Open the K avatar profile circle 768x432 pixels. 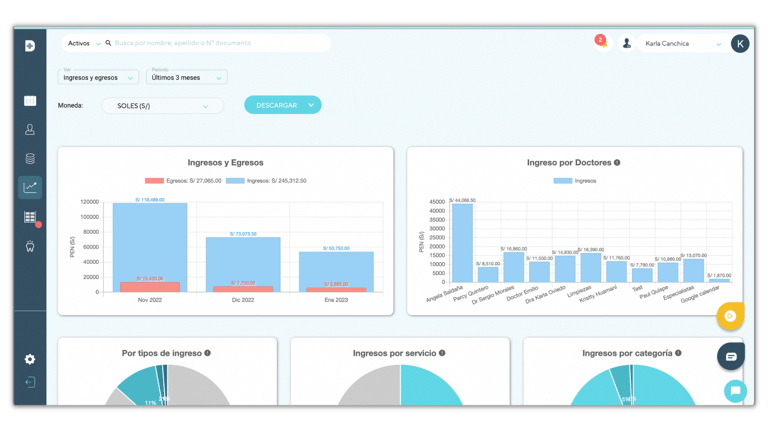point(740,44)
